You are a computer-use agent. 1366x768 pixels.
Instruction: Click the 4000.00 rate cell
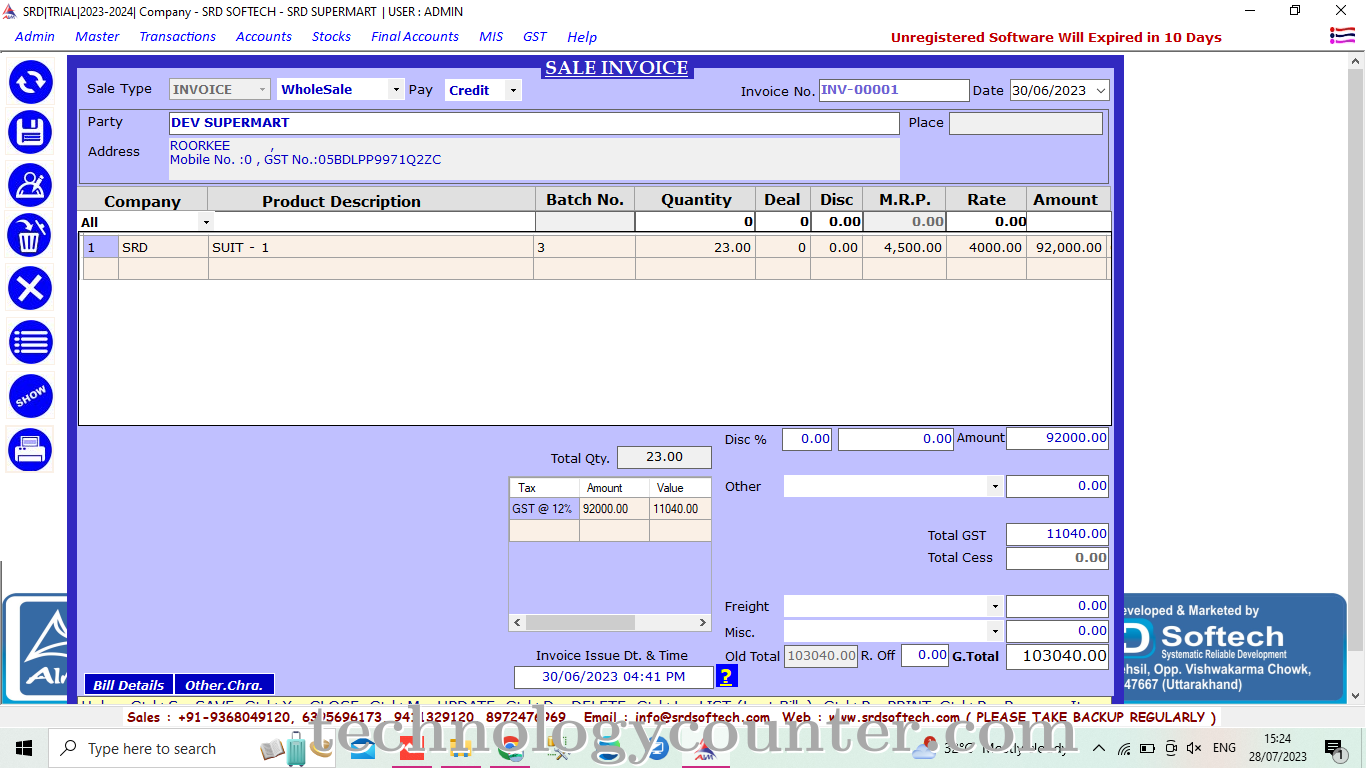(986, 247)
